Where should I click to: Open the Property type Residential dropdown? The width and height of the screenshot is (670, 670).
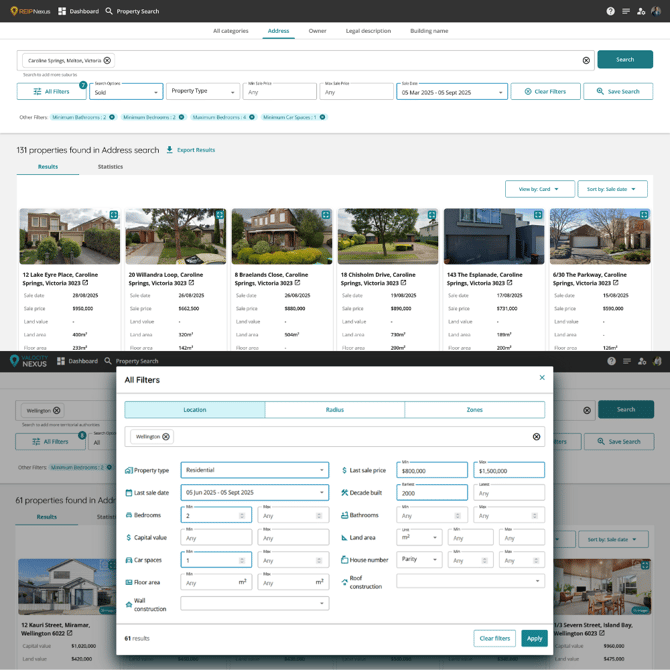pos(254,470)
